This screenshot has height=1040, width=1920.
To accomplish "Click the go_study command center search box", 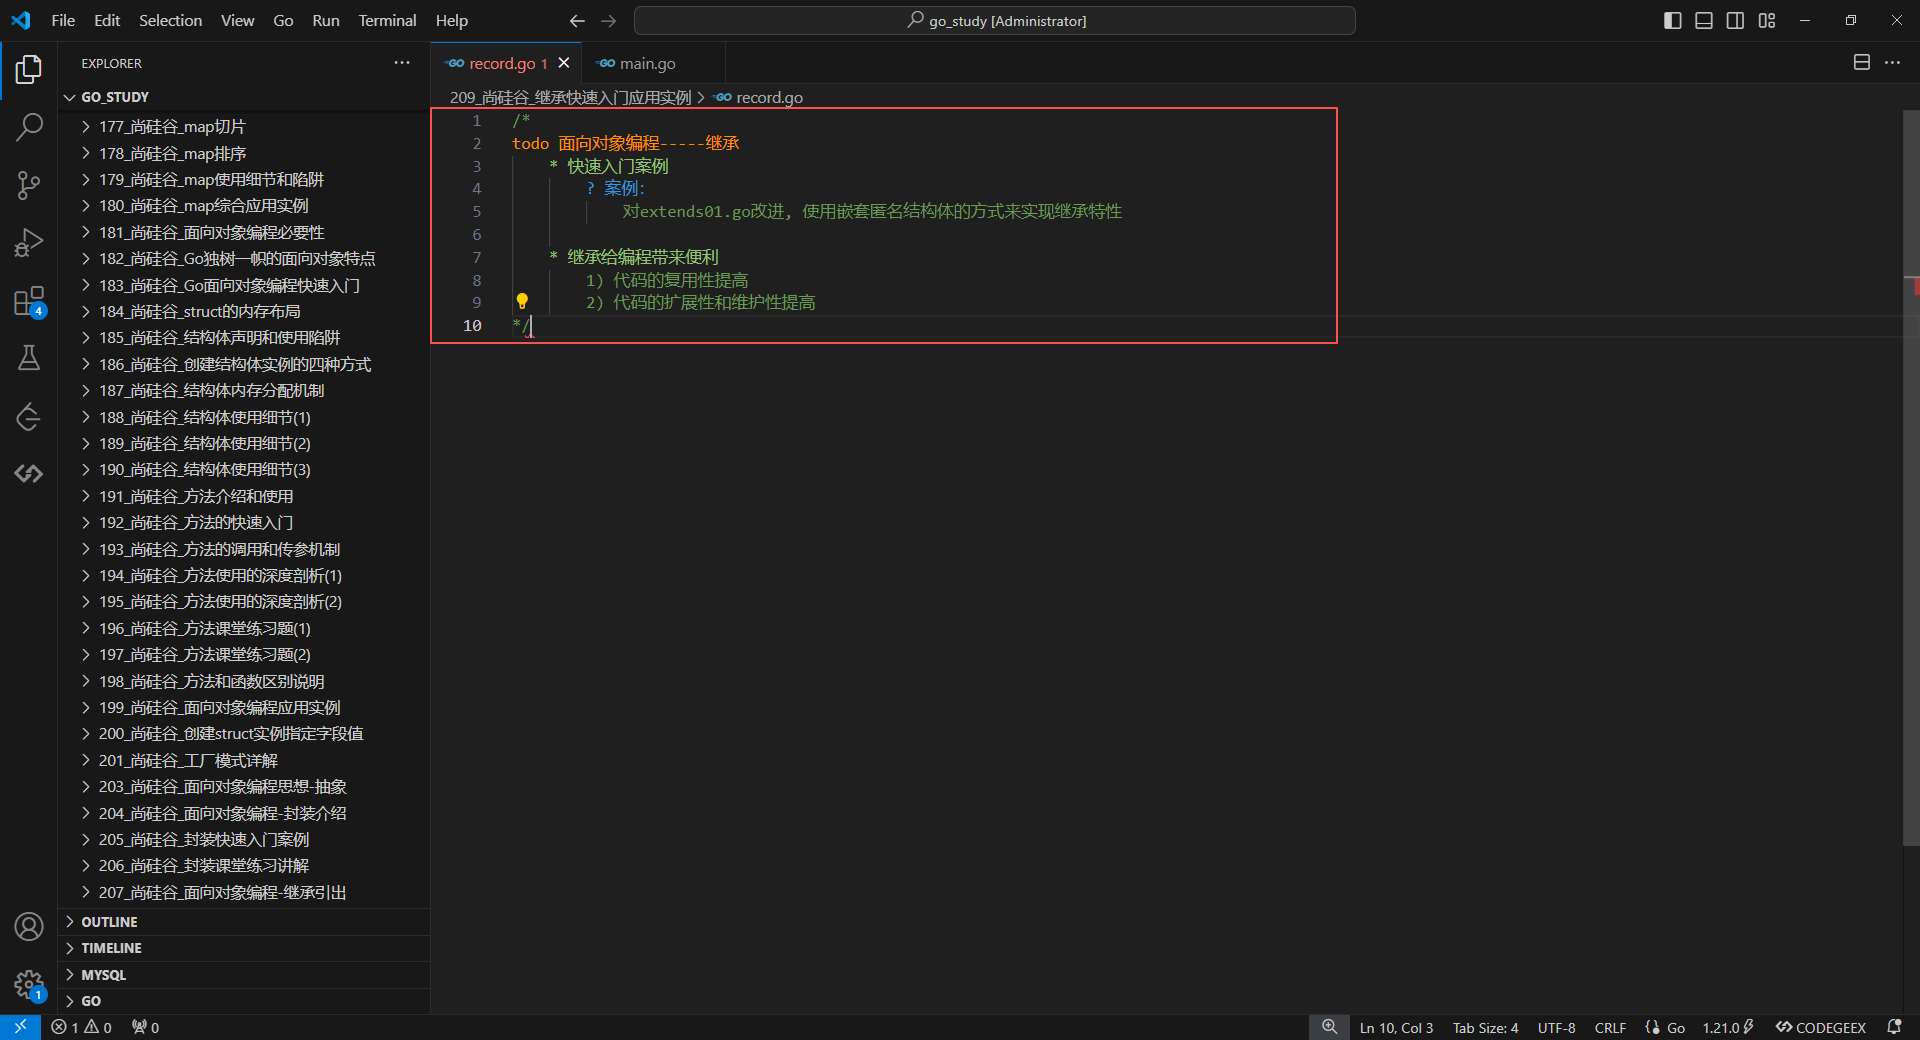I will click(995, 20).
